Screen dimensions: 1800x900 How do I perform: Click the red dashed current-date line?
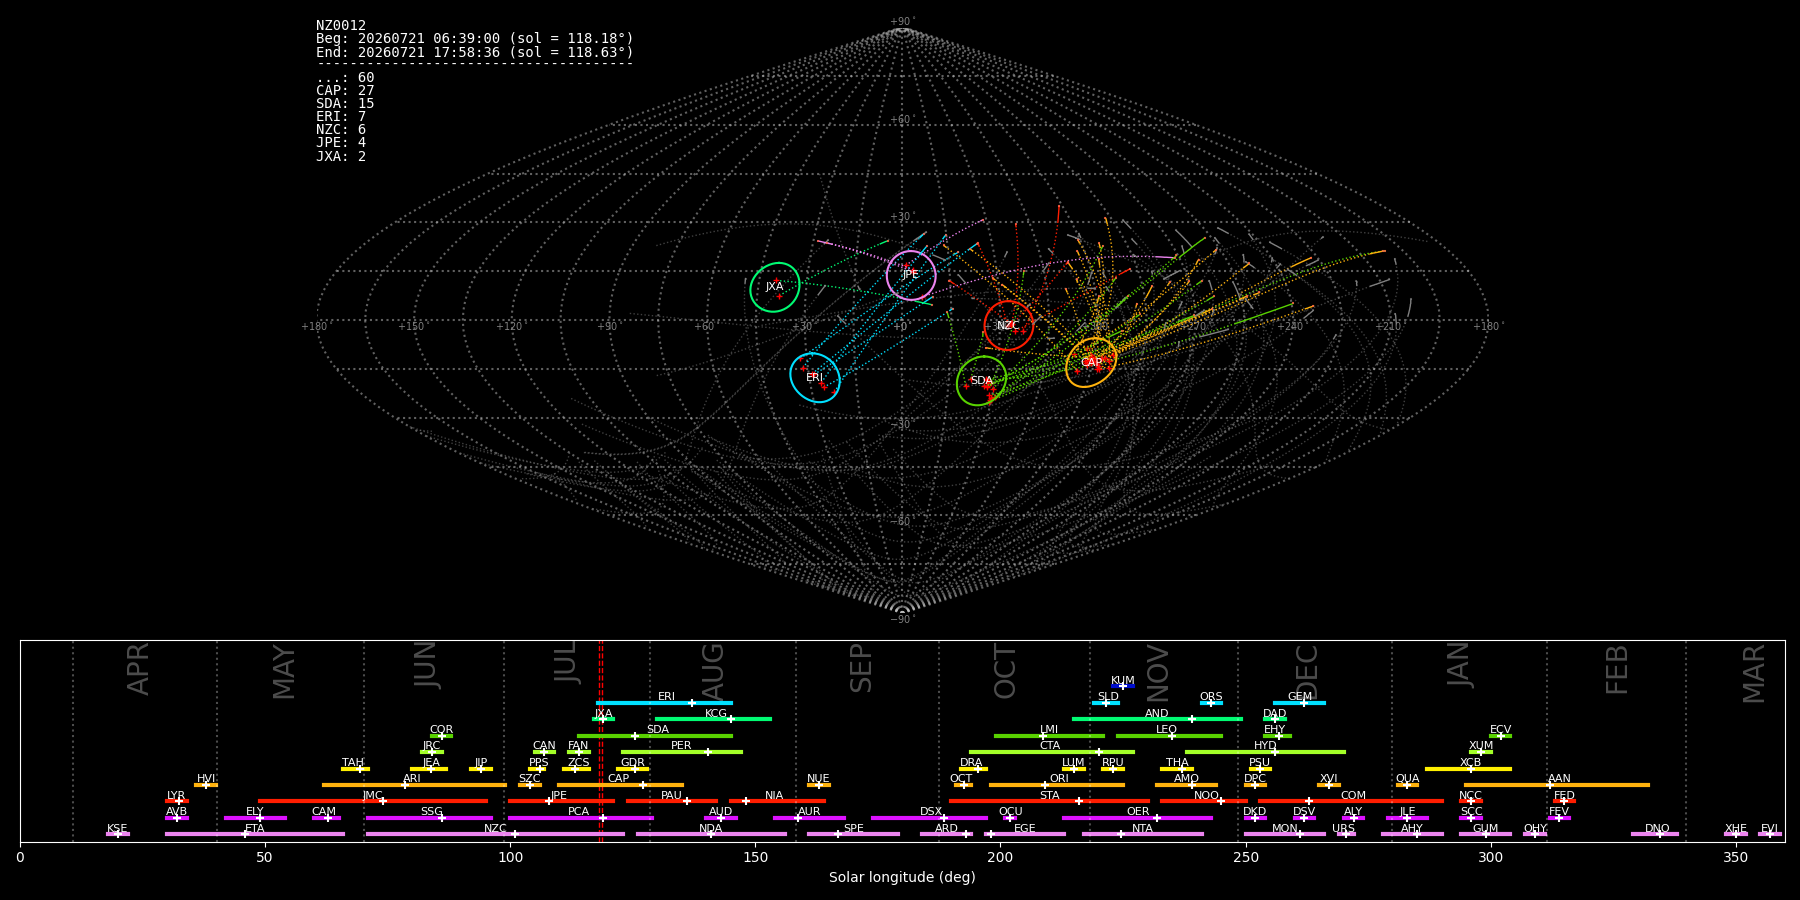pyautogui.click(x=601, y=741)
